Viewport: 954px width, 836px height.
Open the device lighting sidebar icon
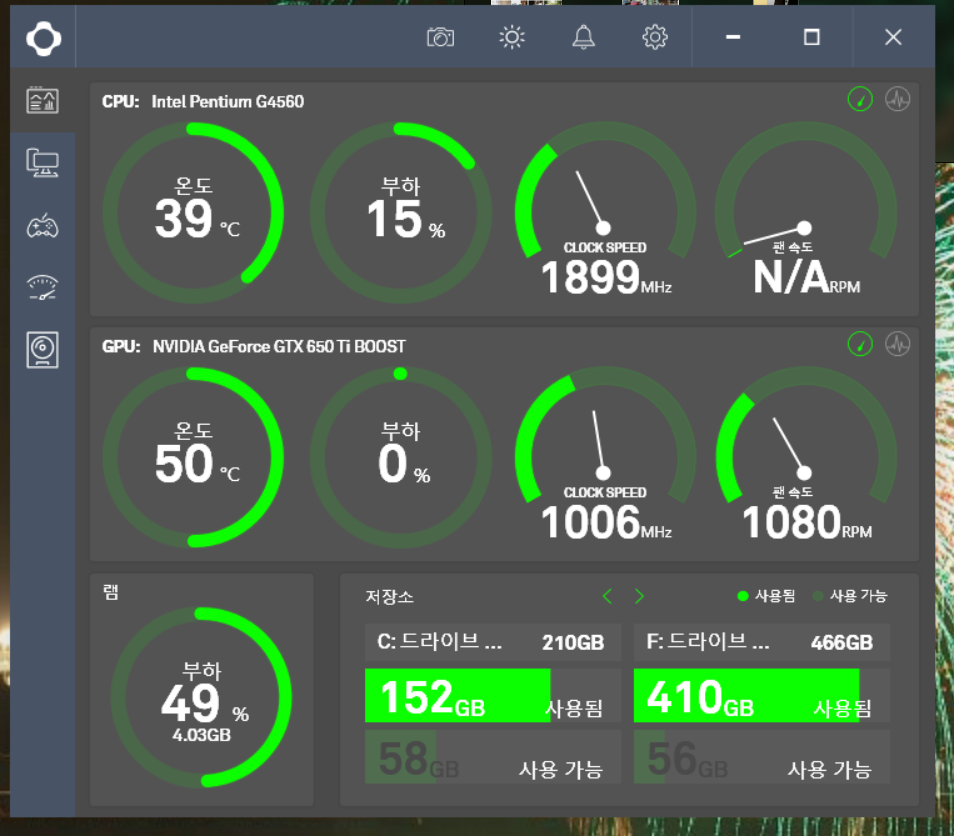coord(43,350)
